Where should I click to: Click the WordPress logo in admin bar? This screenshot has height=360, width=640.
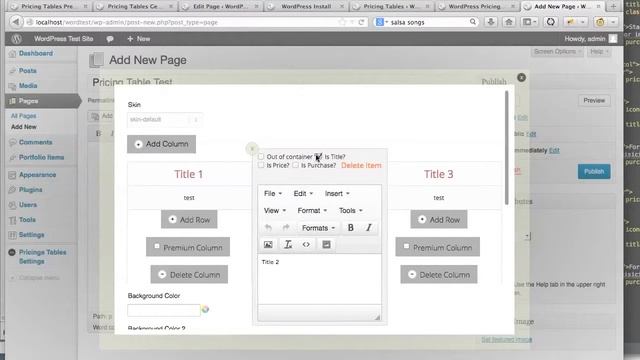(x=16, y=39)
